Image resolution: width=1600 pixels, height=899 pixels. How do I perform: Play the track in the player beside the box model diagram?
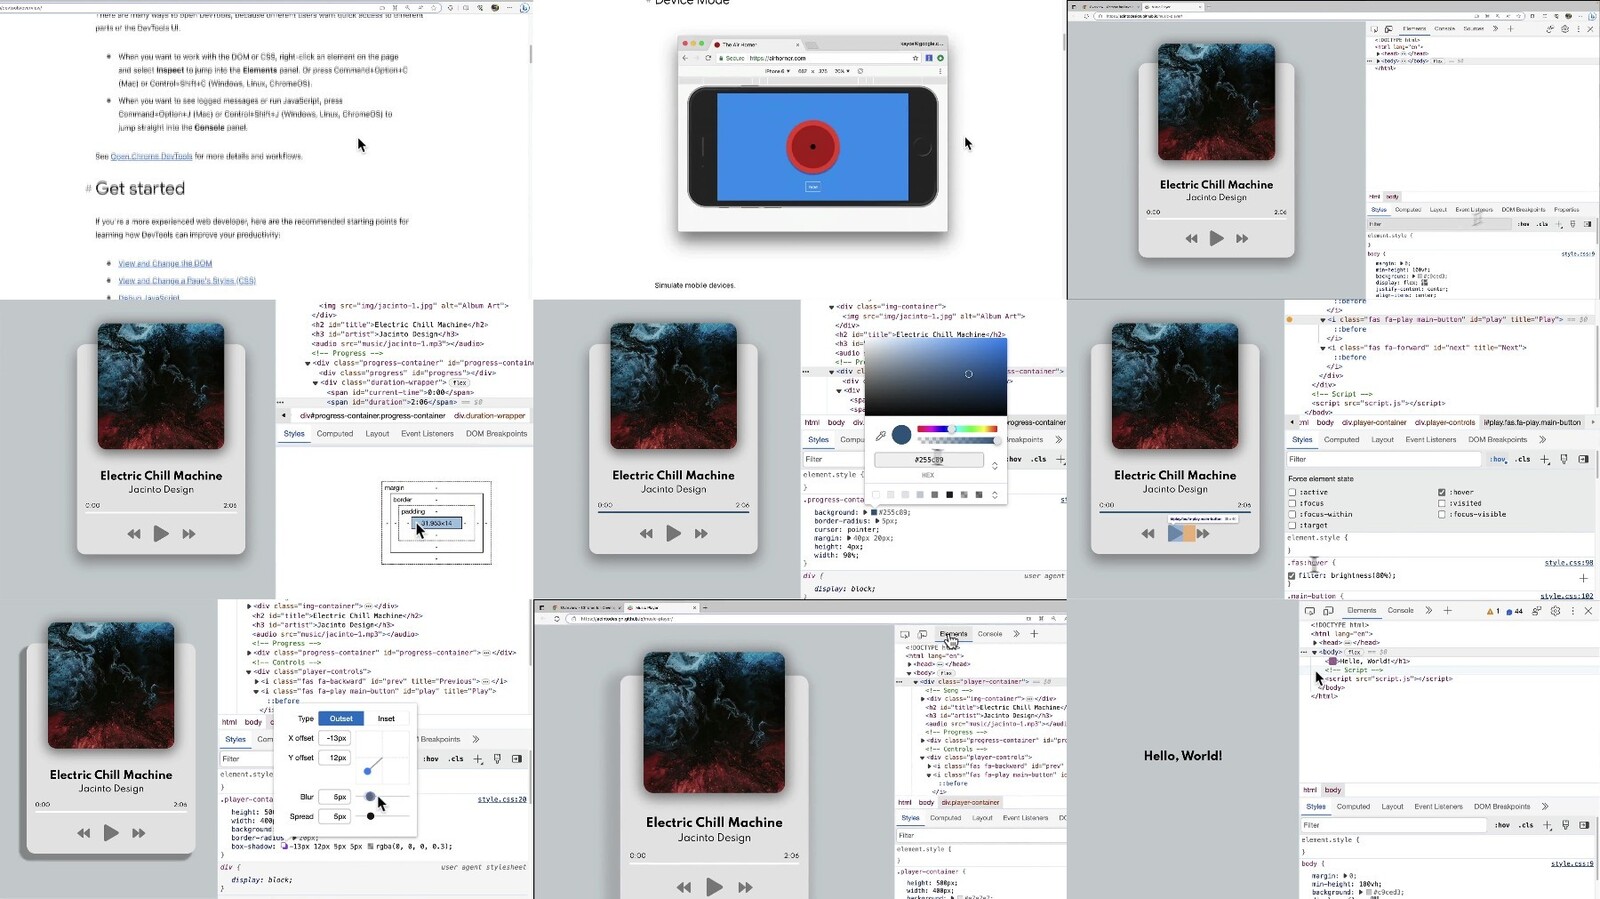click(x=161, y=534)
